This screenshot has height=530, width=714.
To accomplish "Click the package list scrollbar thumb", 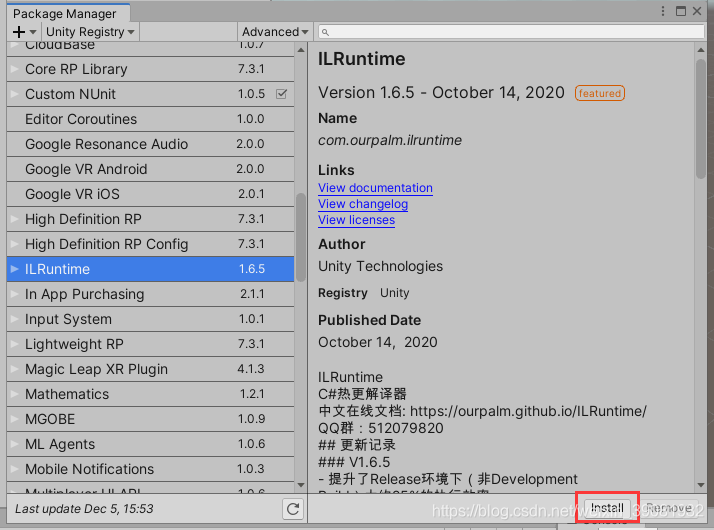I will tap(301, 238).
